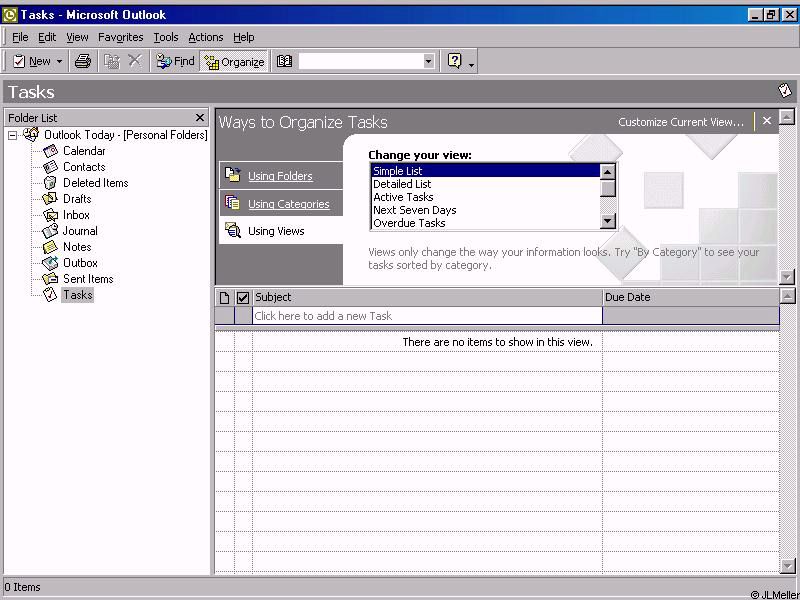This screenshot has height=600, width=800.
Task: Click the new Task subject field
Action: (427, 316)
